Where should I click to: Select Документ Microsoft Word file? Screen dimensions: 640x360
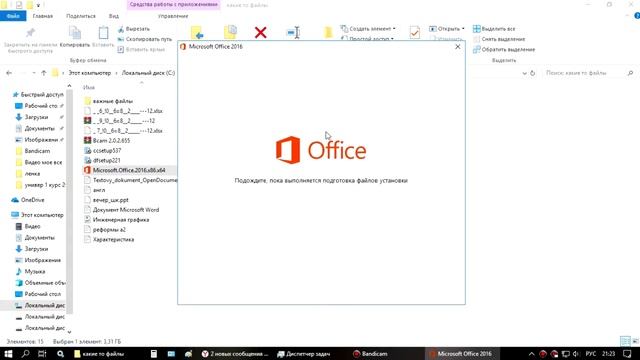coord(122,210)
